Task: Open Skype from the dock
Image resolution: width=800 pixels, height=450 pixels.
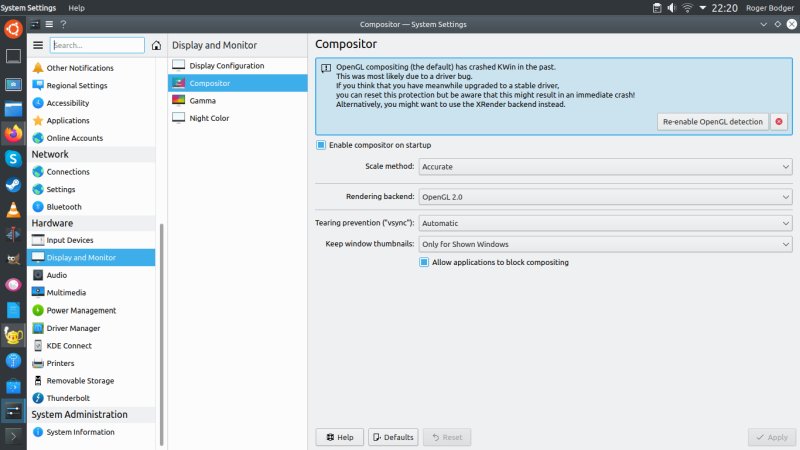Action: (14, 159)
